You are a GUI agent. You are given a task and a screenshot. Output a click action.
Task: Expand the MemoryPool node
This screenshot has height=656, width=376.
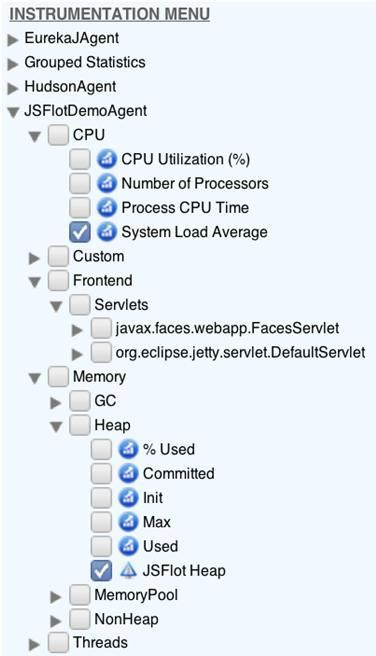(56, 597)
